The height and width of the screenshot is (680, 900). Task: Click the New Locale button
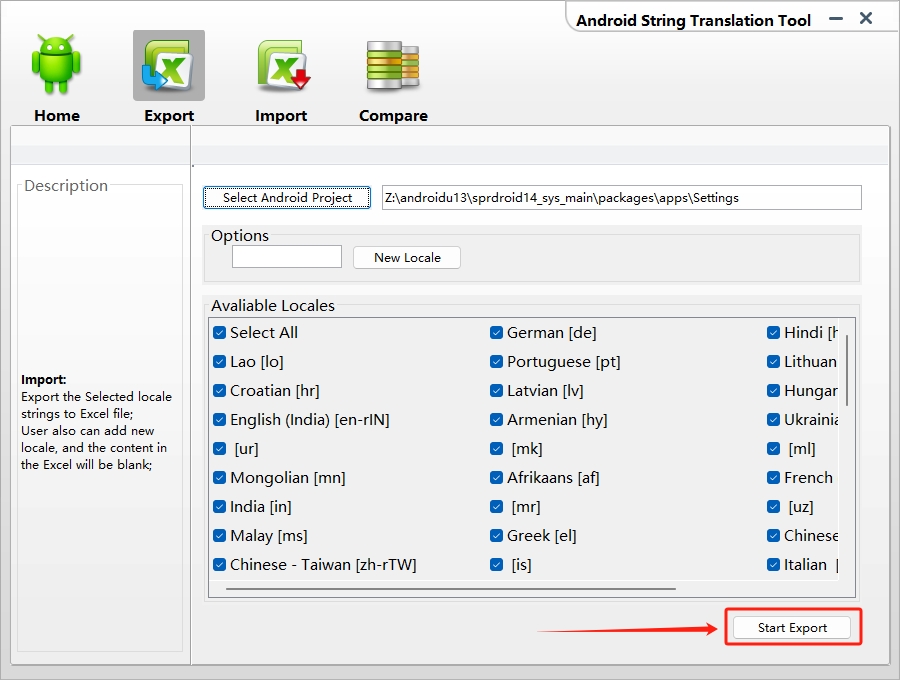point(407,258)
